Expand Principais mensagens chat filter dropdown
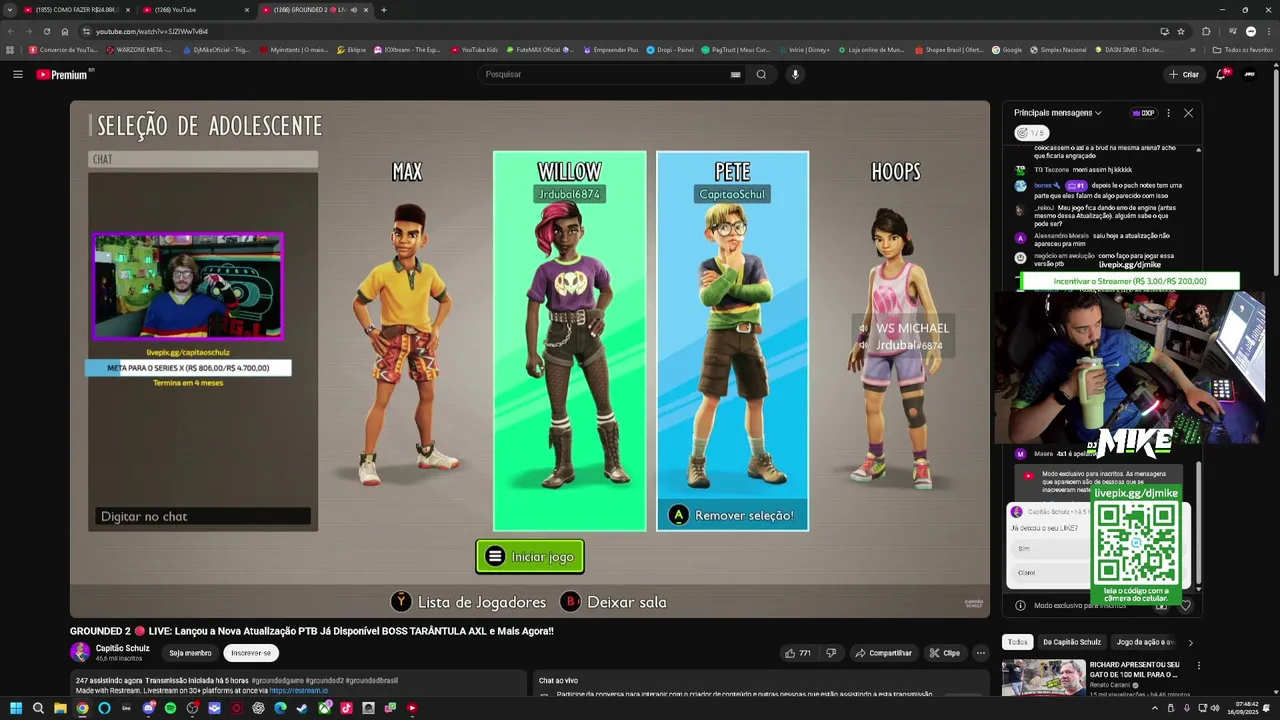Screen dimensions: 1280x720 pyautogui.click(x=1058, y=113)
